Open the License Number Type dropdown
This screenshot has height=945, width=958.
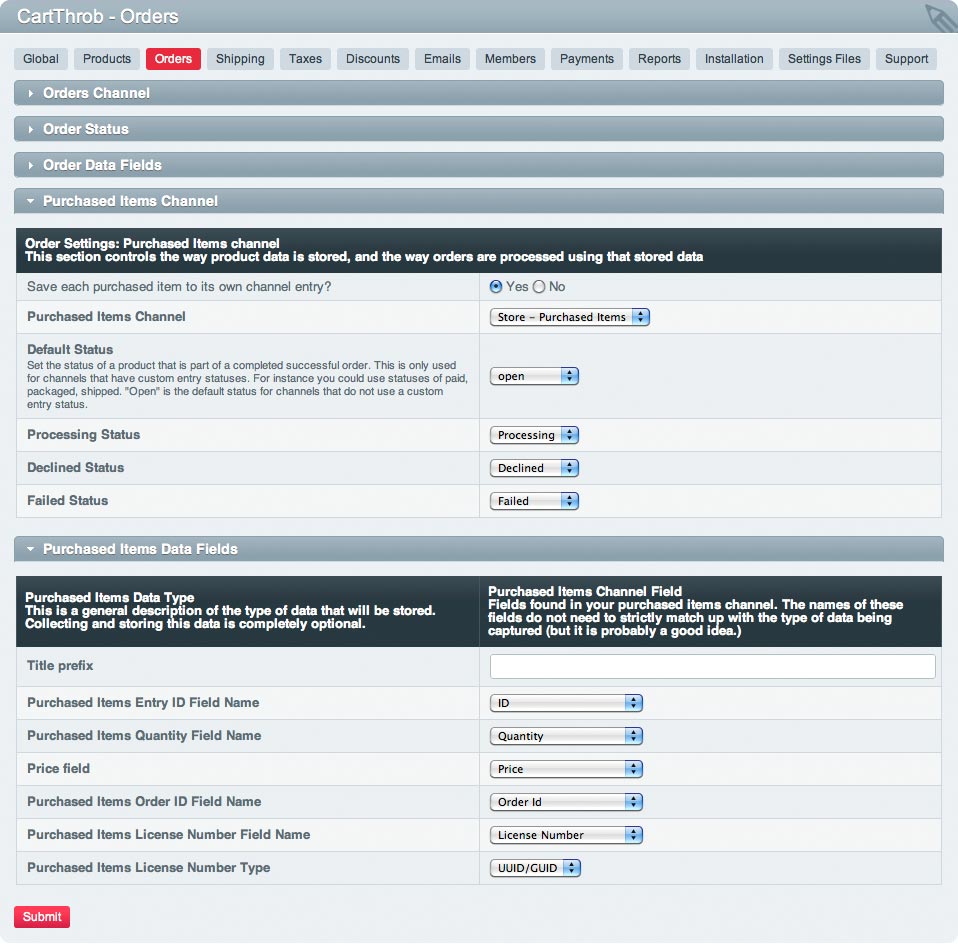click(x=535, y=868)
